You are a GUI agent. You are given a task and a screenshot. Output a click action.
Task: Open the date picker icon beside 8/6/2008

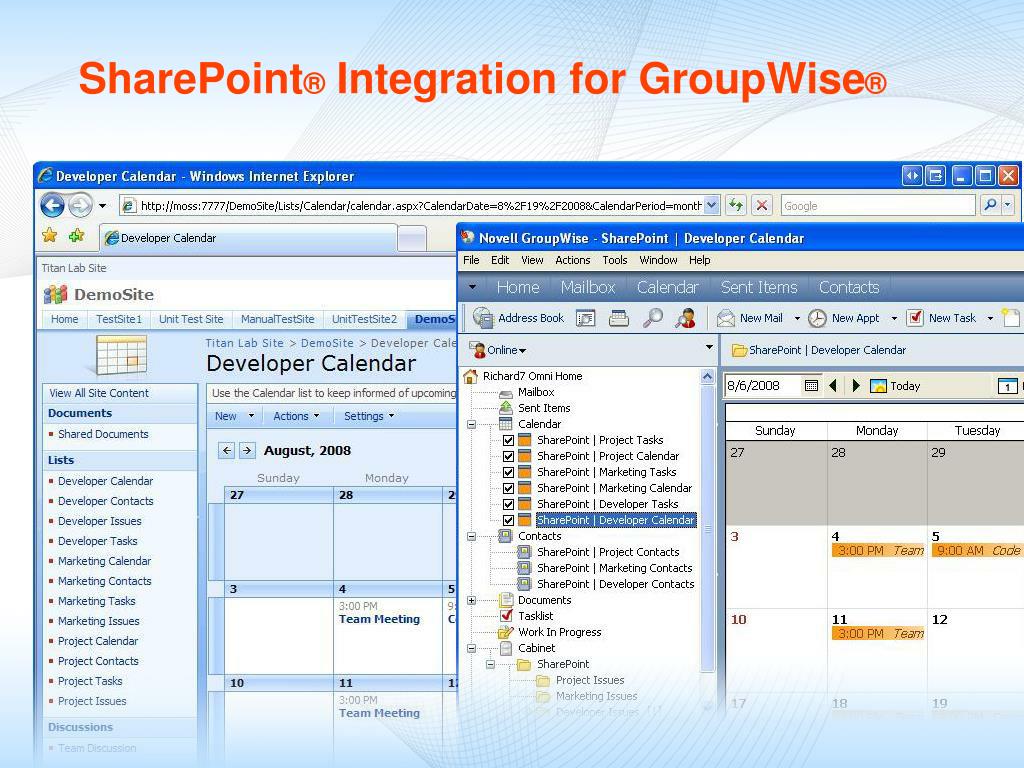pos(811,386)
